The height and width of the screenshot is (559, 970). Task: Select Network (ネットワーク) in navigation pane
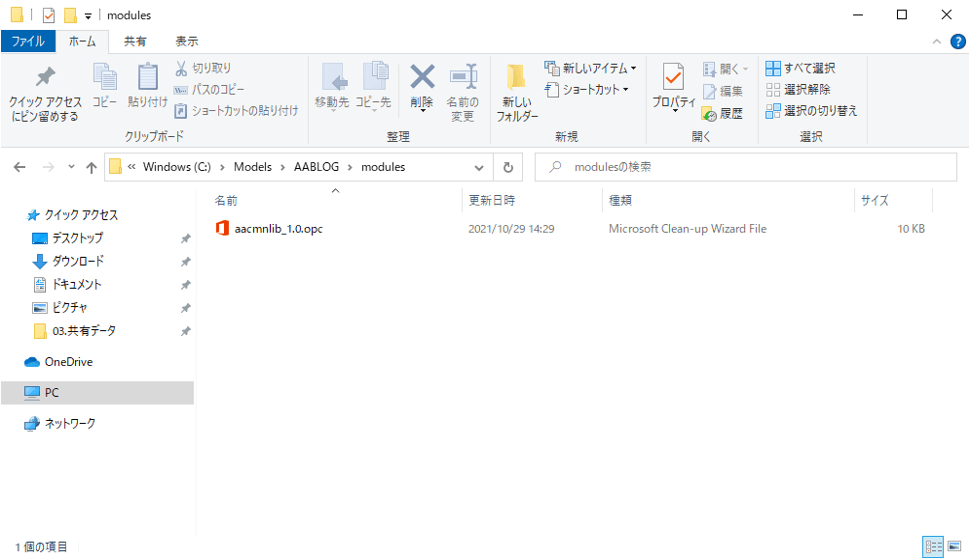pos(70,424)
